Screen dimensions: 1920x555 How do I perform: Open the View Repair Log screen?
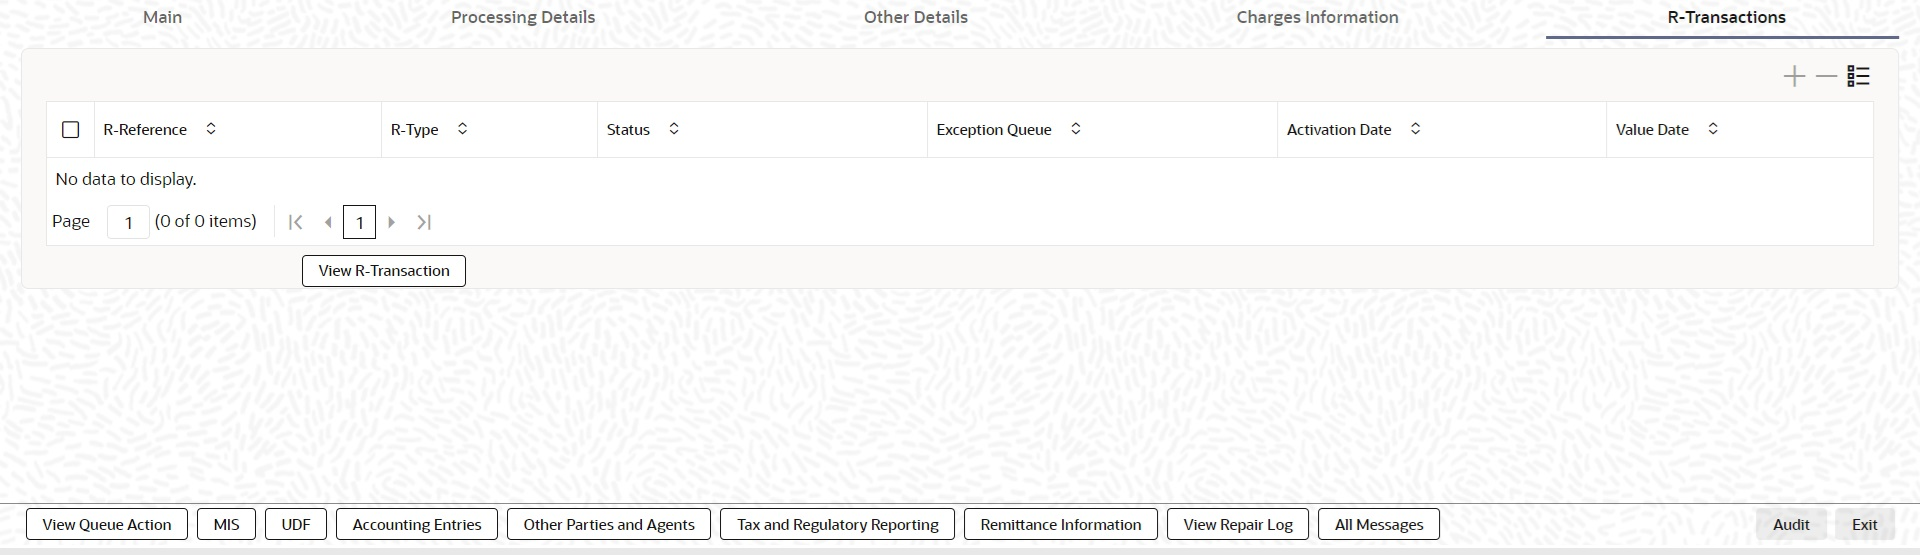(1238, 524)
